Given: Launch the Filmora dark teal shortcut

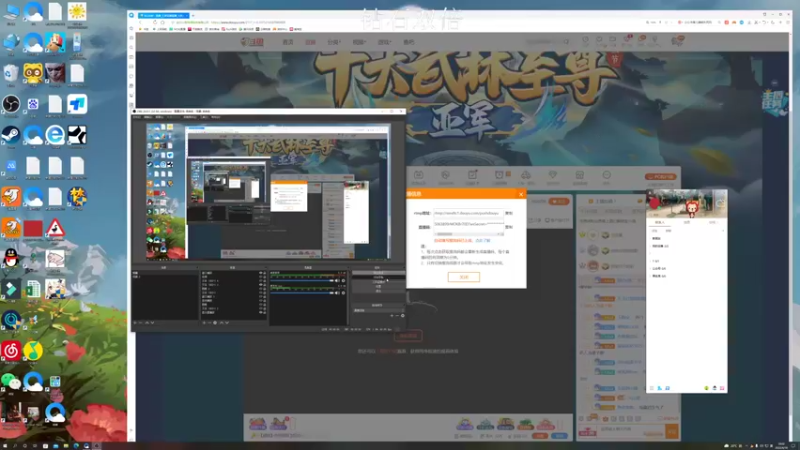Looking at the screenshot, I should coord(11,289).
